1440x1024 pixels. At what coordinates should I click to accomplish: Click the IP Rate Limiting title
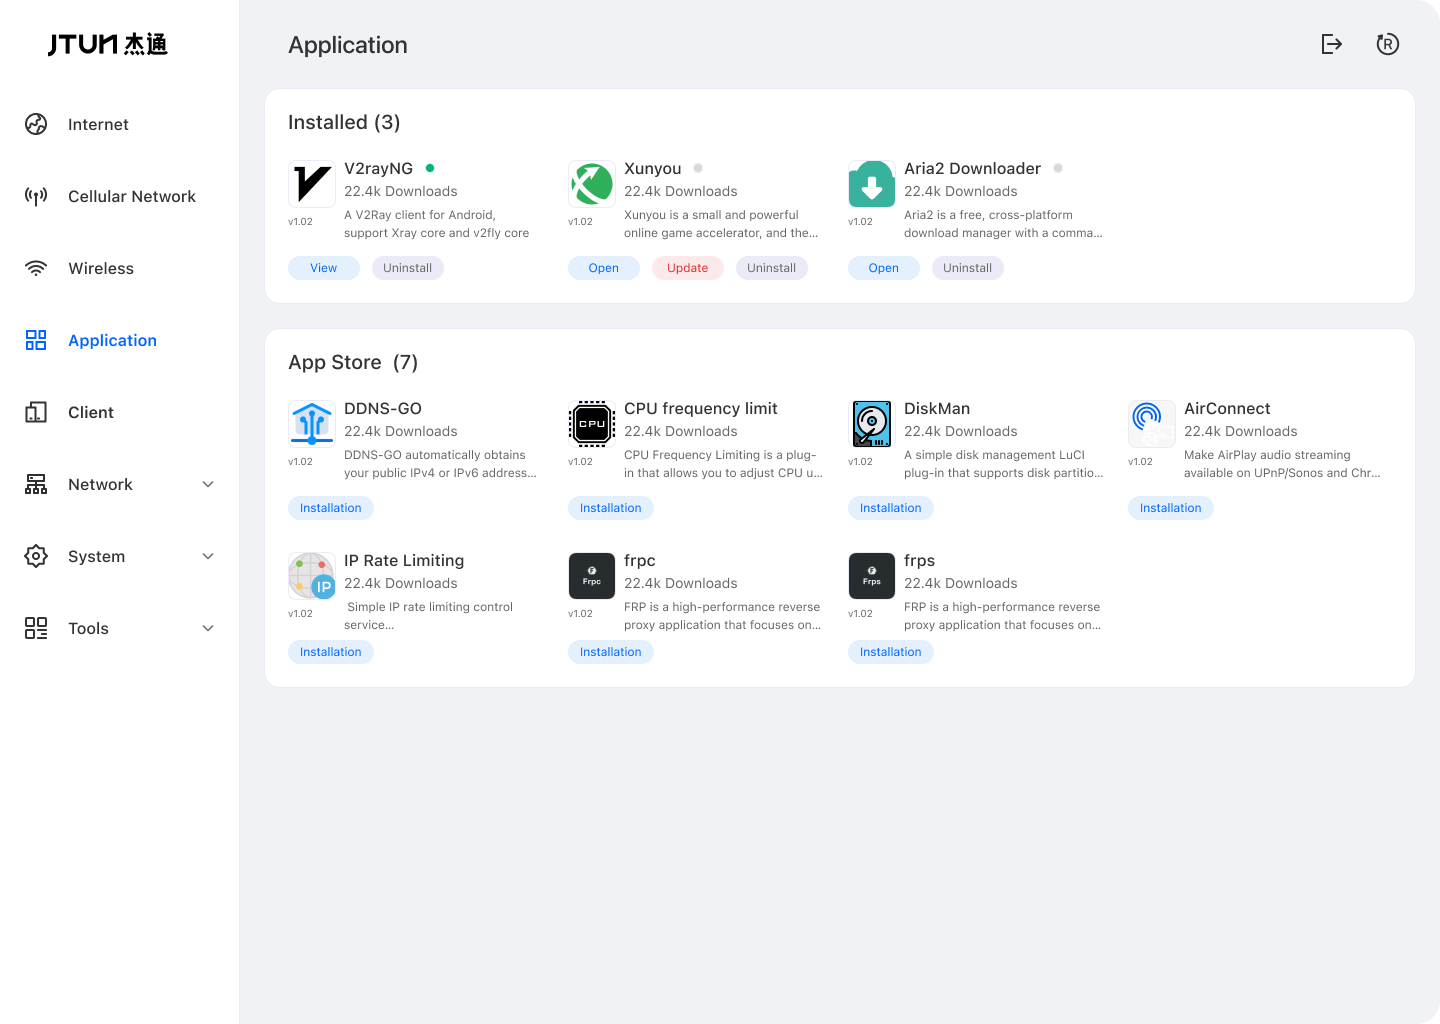click(404, 561)
